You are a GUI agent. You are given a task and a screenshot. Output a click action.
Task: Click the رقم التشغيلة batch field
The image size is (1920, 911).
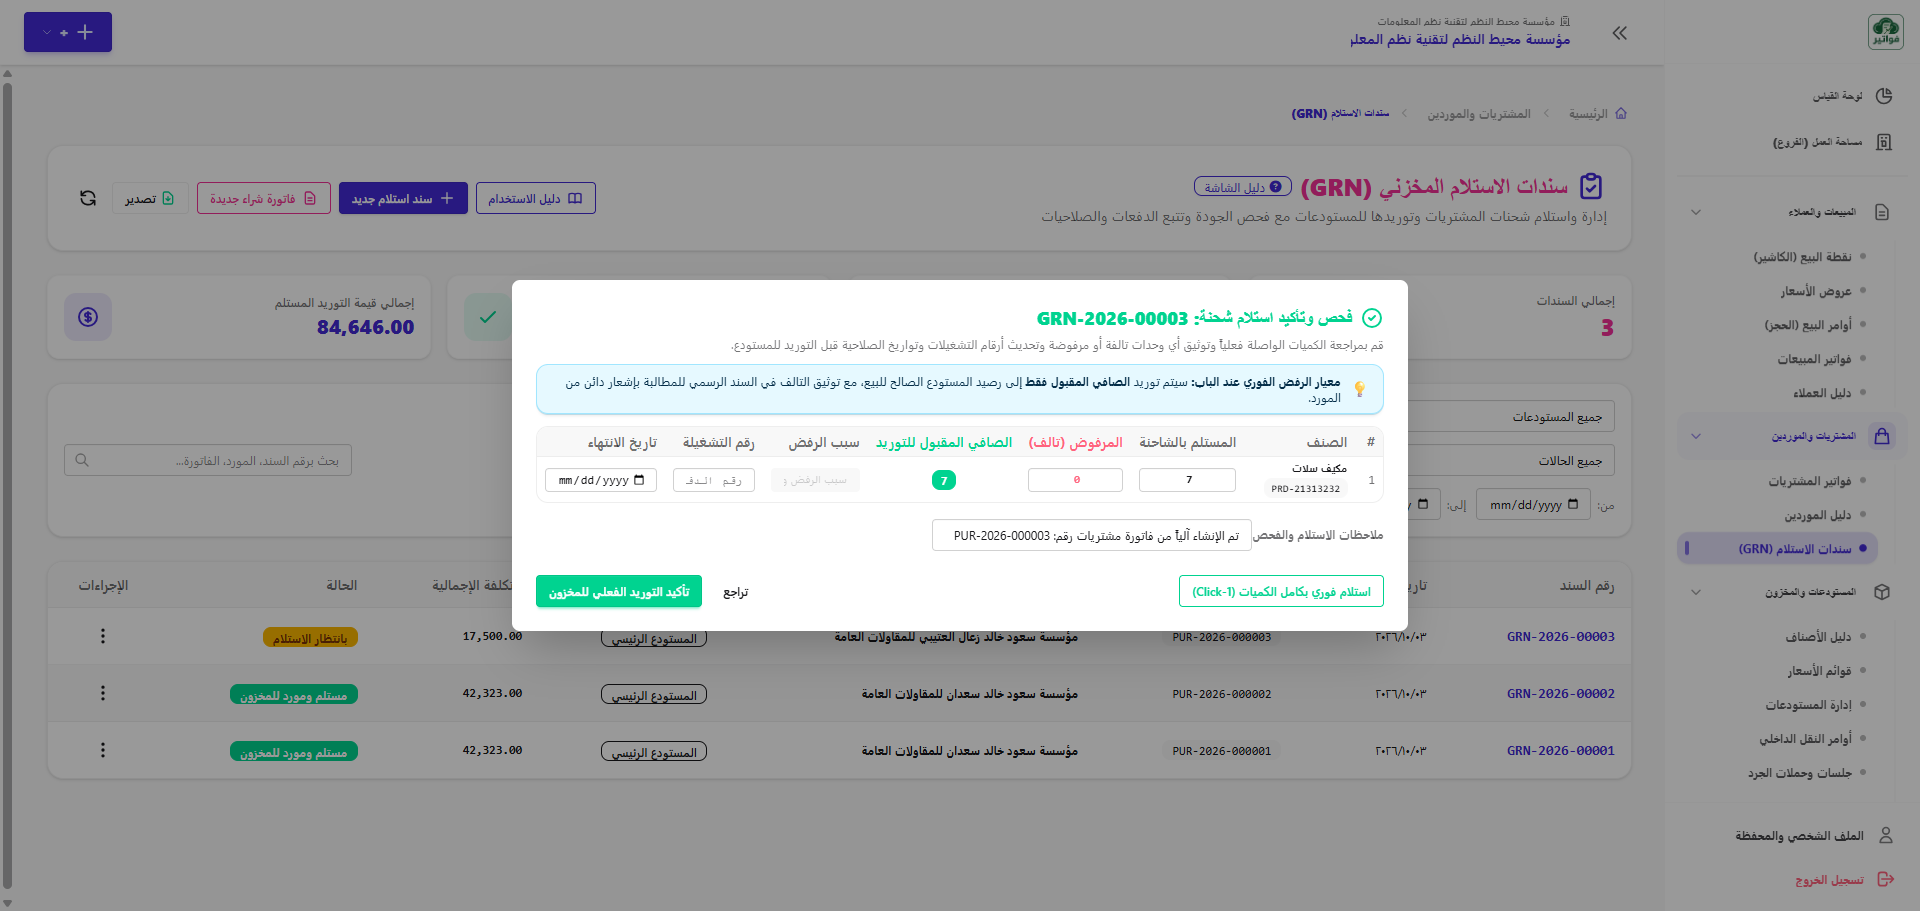pyautogui.click(x=714, y=480)
